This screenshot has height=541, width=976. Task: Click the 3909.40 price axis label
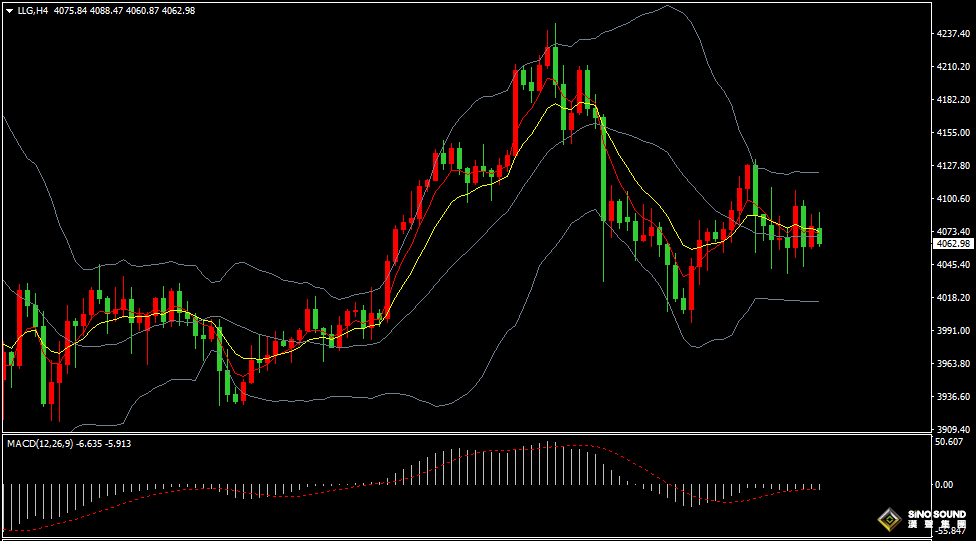(x=952, y=429)
